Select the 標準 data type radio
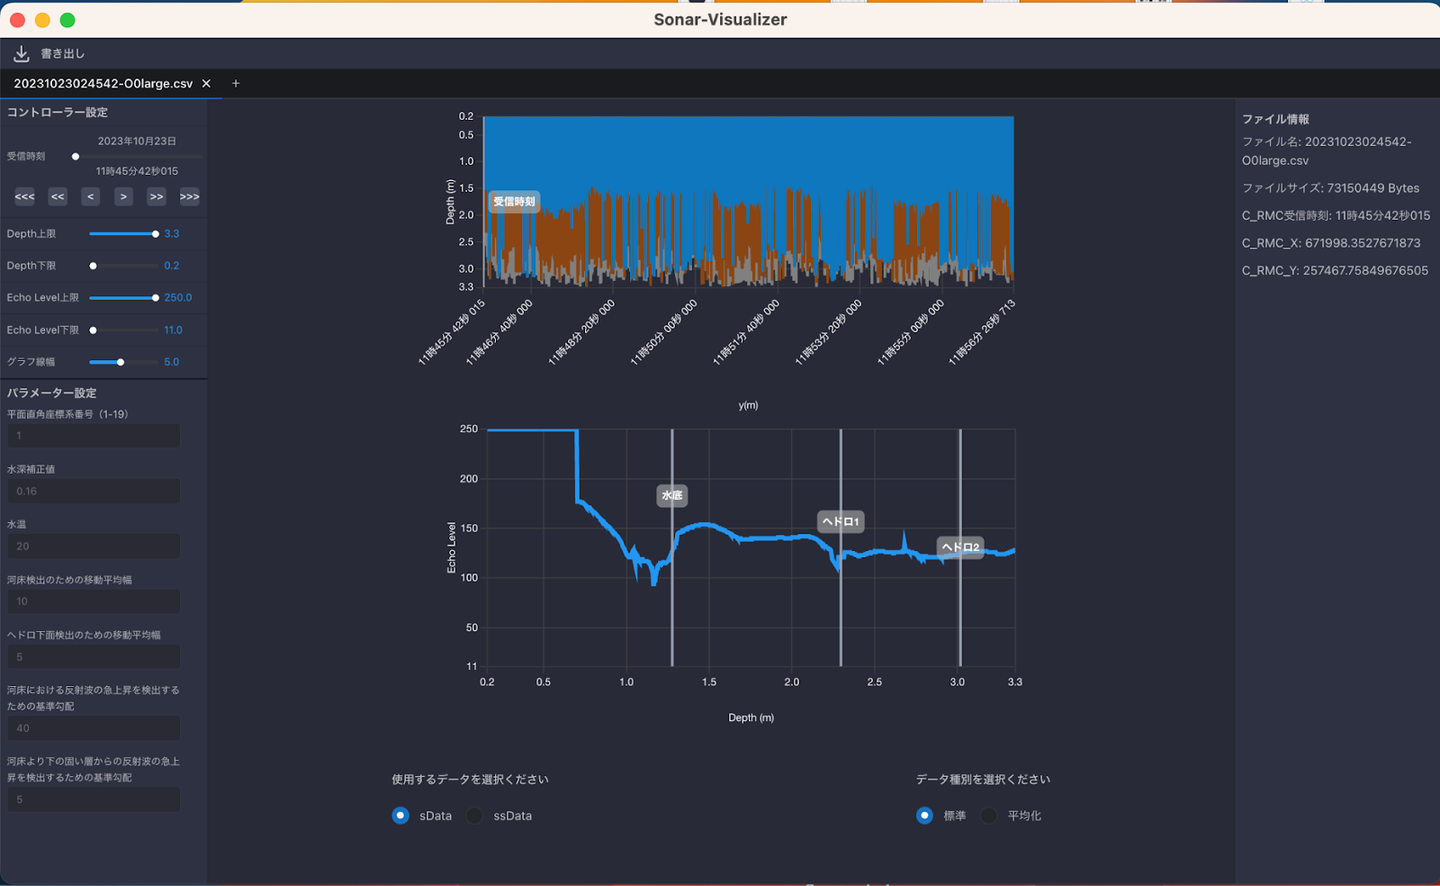Image resolution: width=1440 pixels, height=886 pixels. pos(925,816)
